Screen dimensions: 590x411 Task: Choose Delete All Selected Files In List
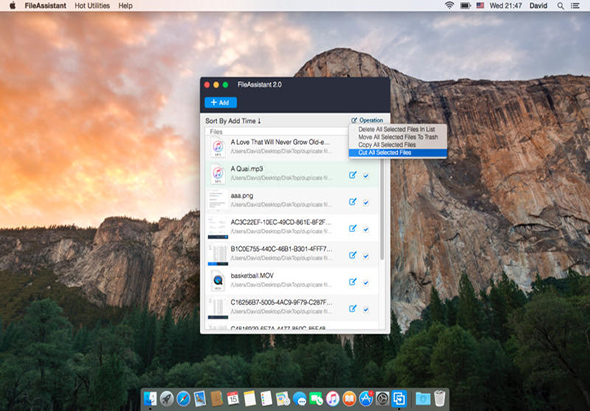click(398, 129)
